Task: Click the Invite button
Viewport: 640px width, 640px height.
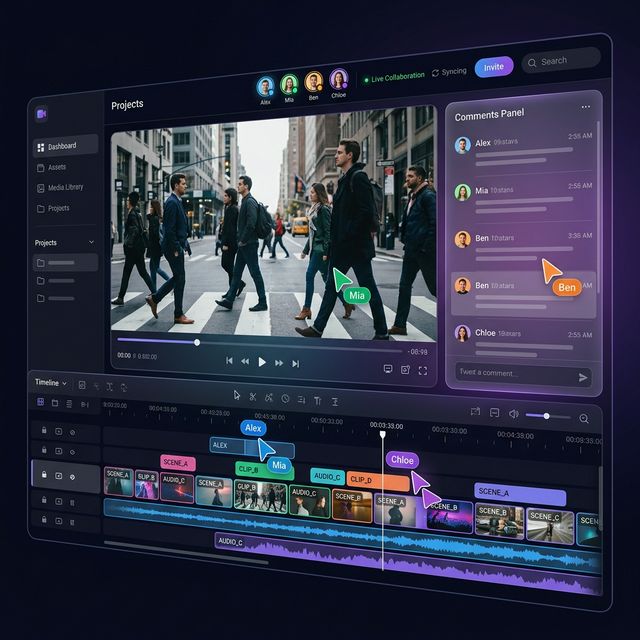Action: (494, 67)
